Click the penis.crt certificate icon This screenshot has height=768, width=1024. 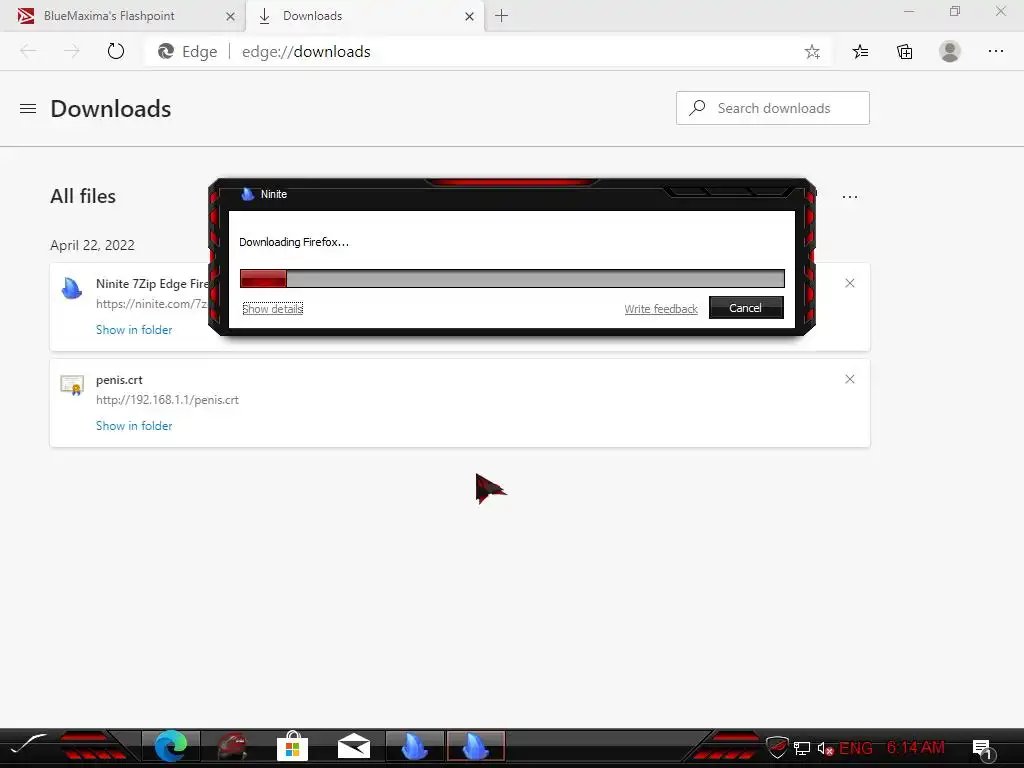72,385
